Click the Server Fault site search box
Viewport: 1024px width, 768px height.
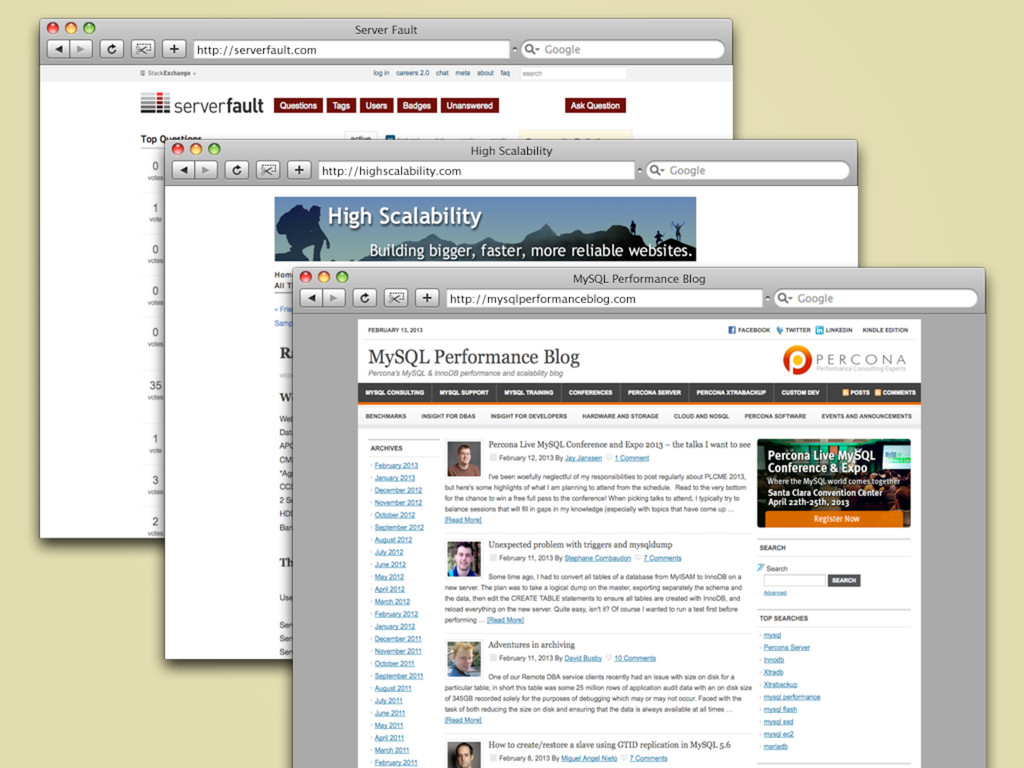click(x=573, y=73)
